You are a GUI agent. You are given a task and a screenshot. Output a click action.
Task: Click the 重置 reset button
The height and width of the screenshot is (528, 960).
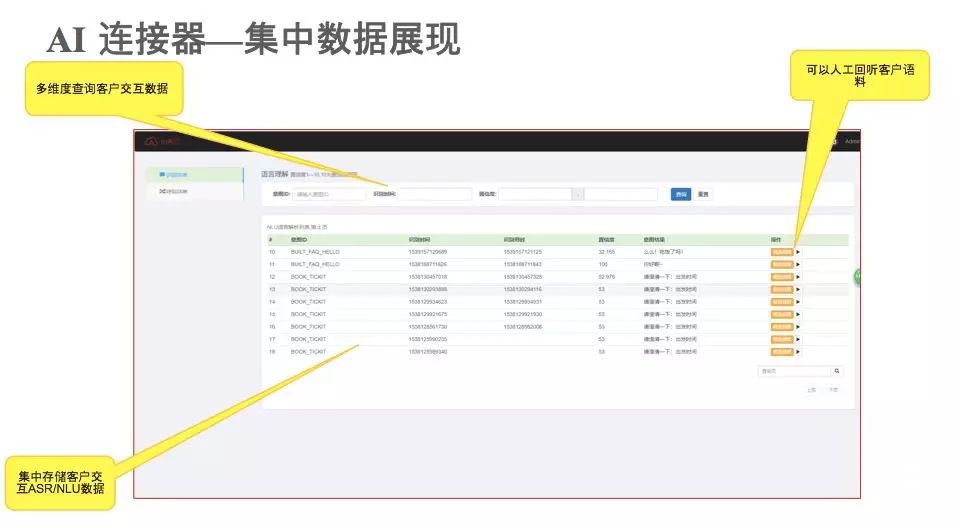pyautogui.click(x=703, y=194)
